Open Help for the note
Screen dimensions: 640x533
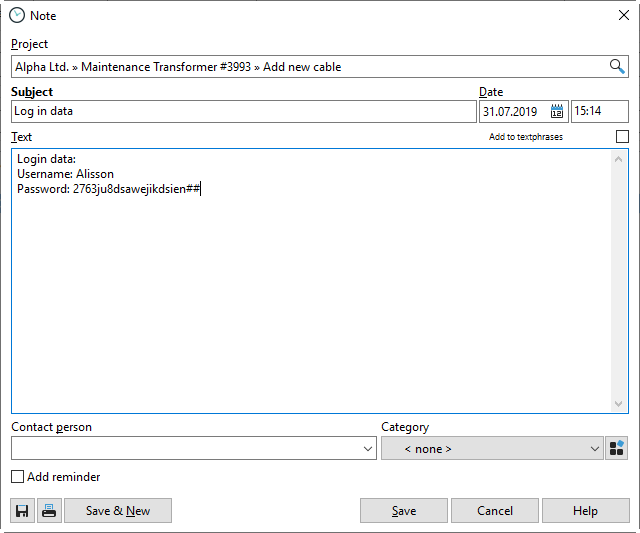pyautogui.click(x=585, y=511)
